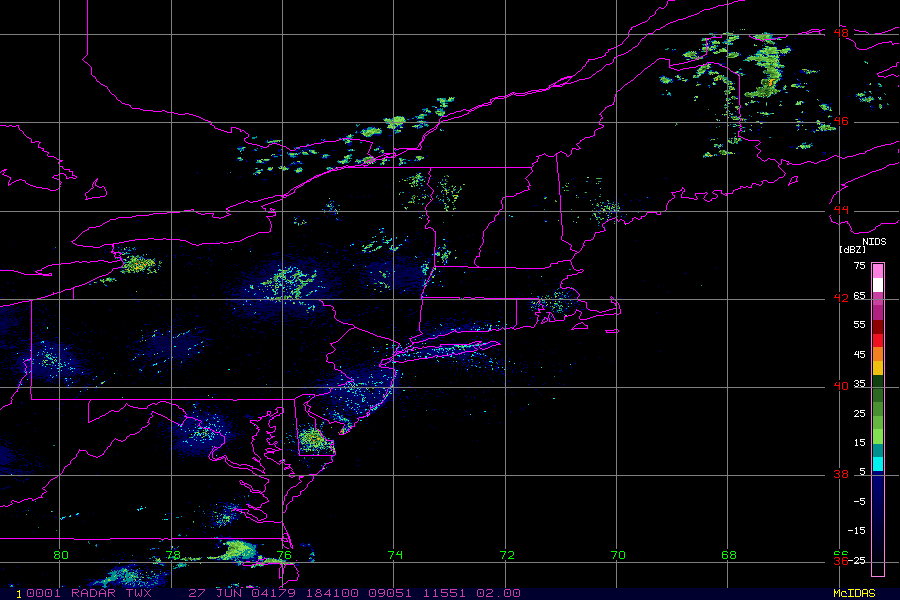Click the green longitude label 72

pyautogui.click(x=507, y=555)
